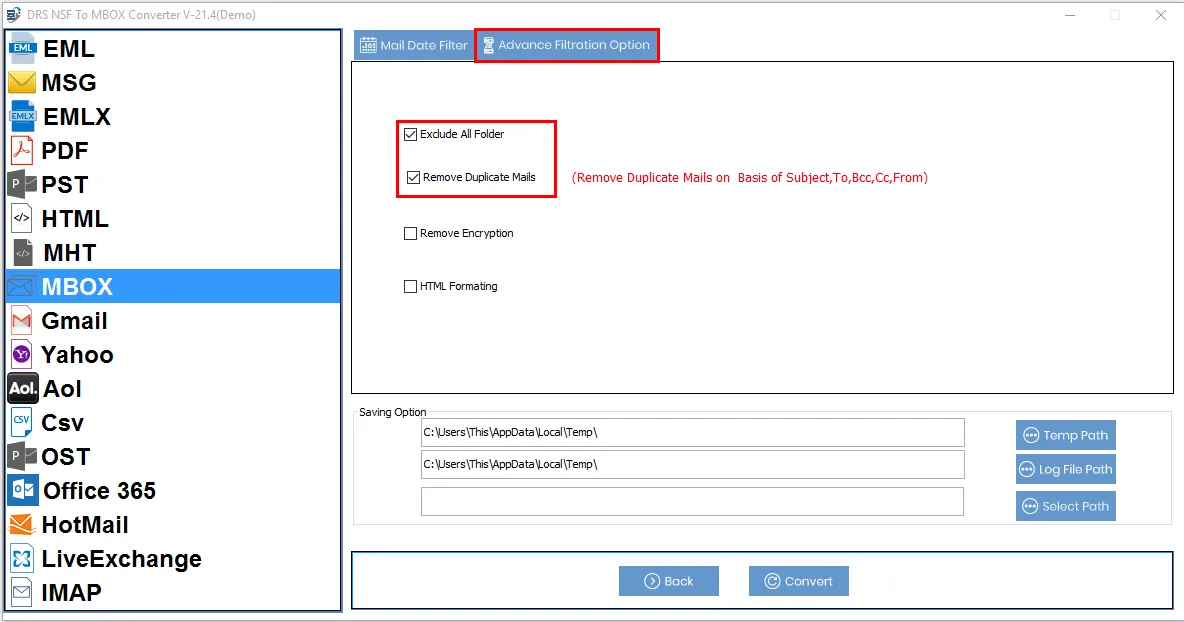Enable the Exclude All Folder checkbox
This screenshot has width=1184, height=622.
[410, 134]
